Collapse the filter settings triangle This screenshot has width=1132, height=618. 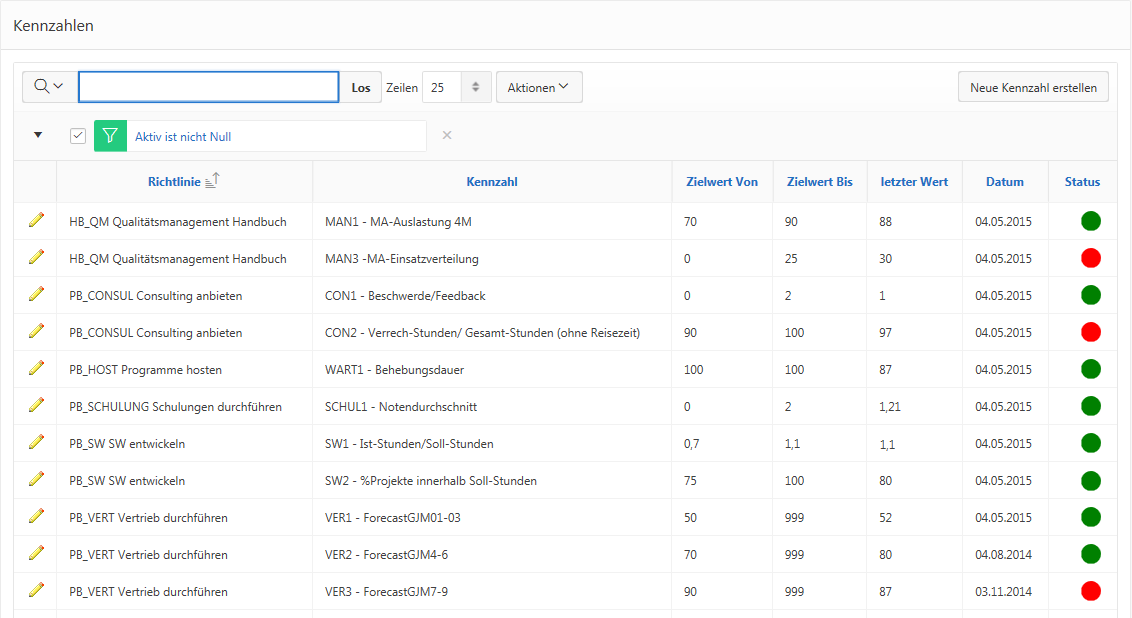pyautogui.click(x=38, y=135)
